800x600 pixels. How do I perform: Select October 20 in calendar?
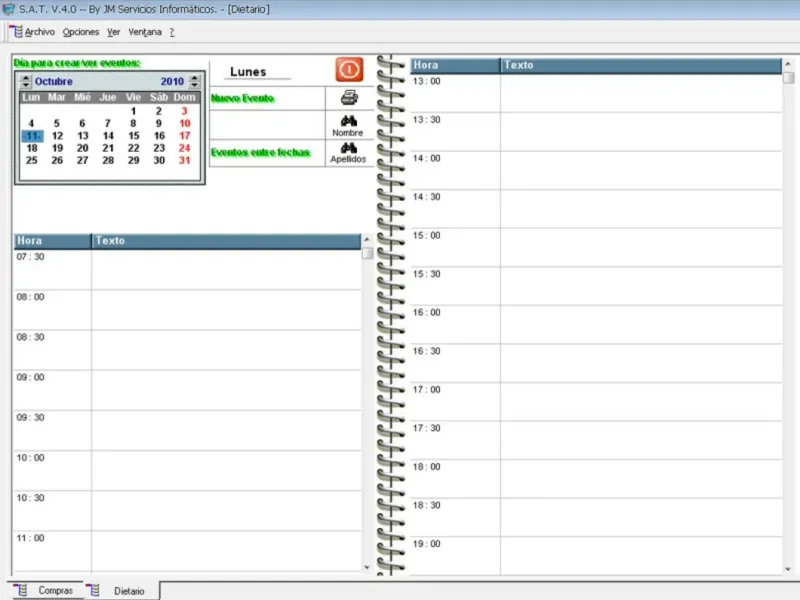[x=83, y=148]
